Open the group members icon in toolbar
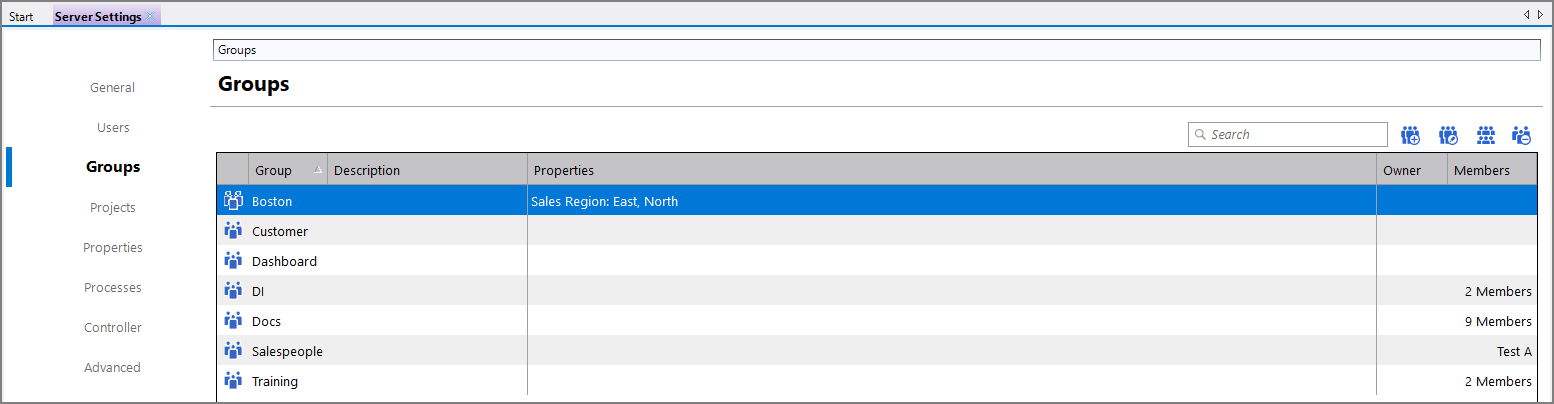The height and width of the screenshot is (404, 1554). (1486, 135)
